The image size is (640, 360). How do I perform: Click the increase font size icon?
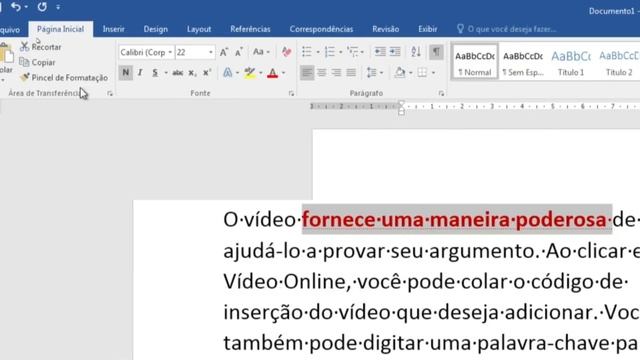click(224, 52)
